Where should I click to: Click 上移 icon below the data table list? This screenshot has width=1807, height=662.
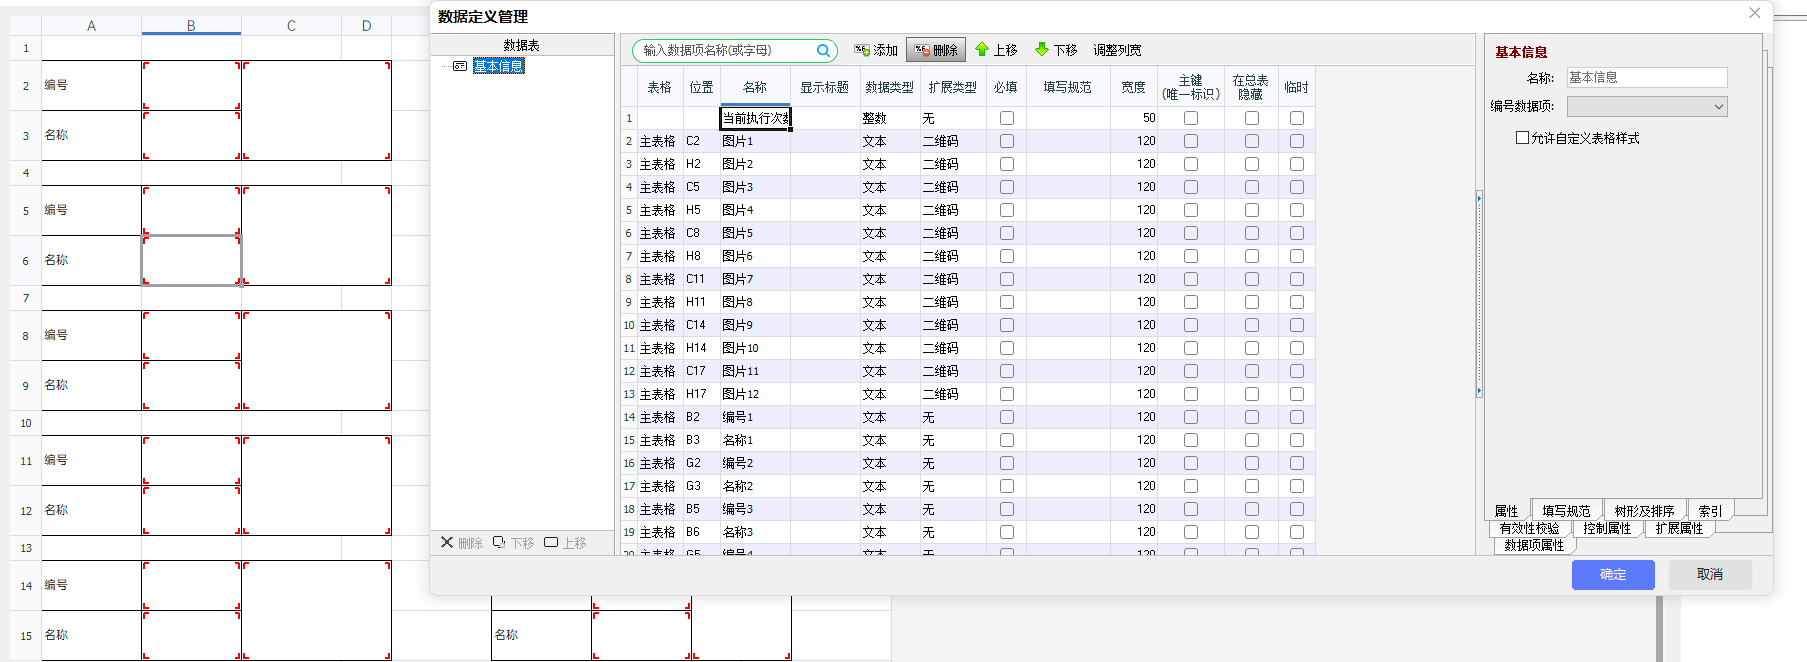[x=565, y=543]
